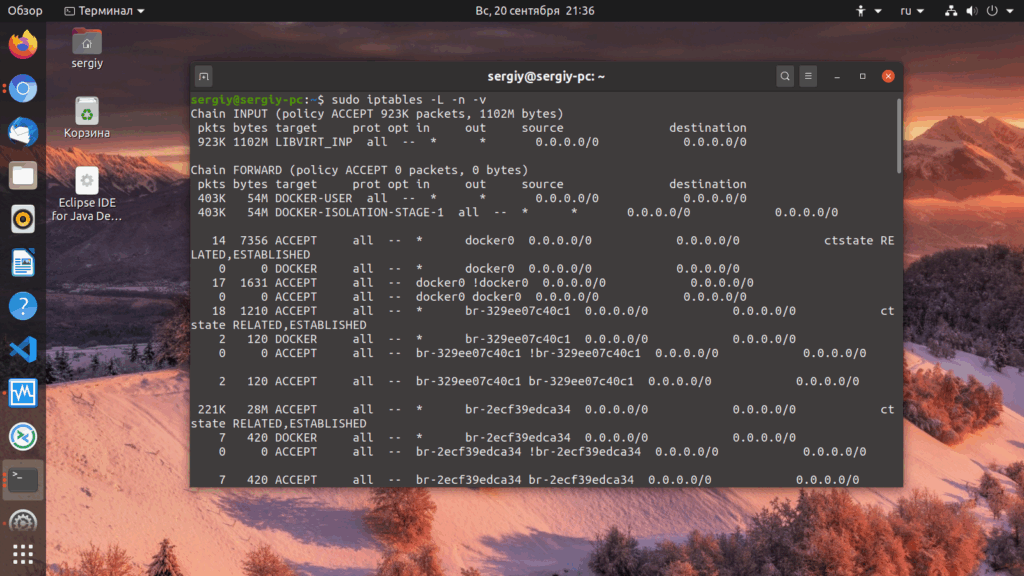The height and width of the screenshot is (576, 1024).
Task: Open the power menu icon
Action: click(992, 10)
